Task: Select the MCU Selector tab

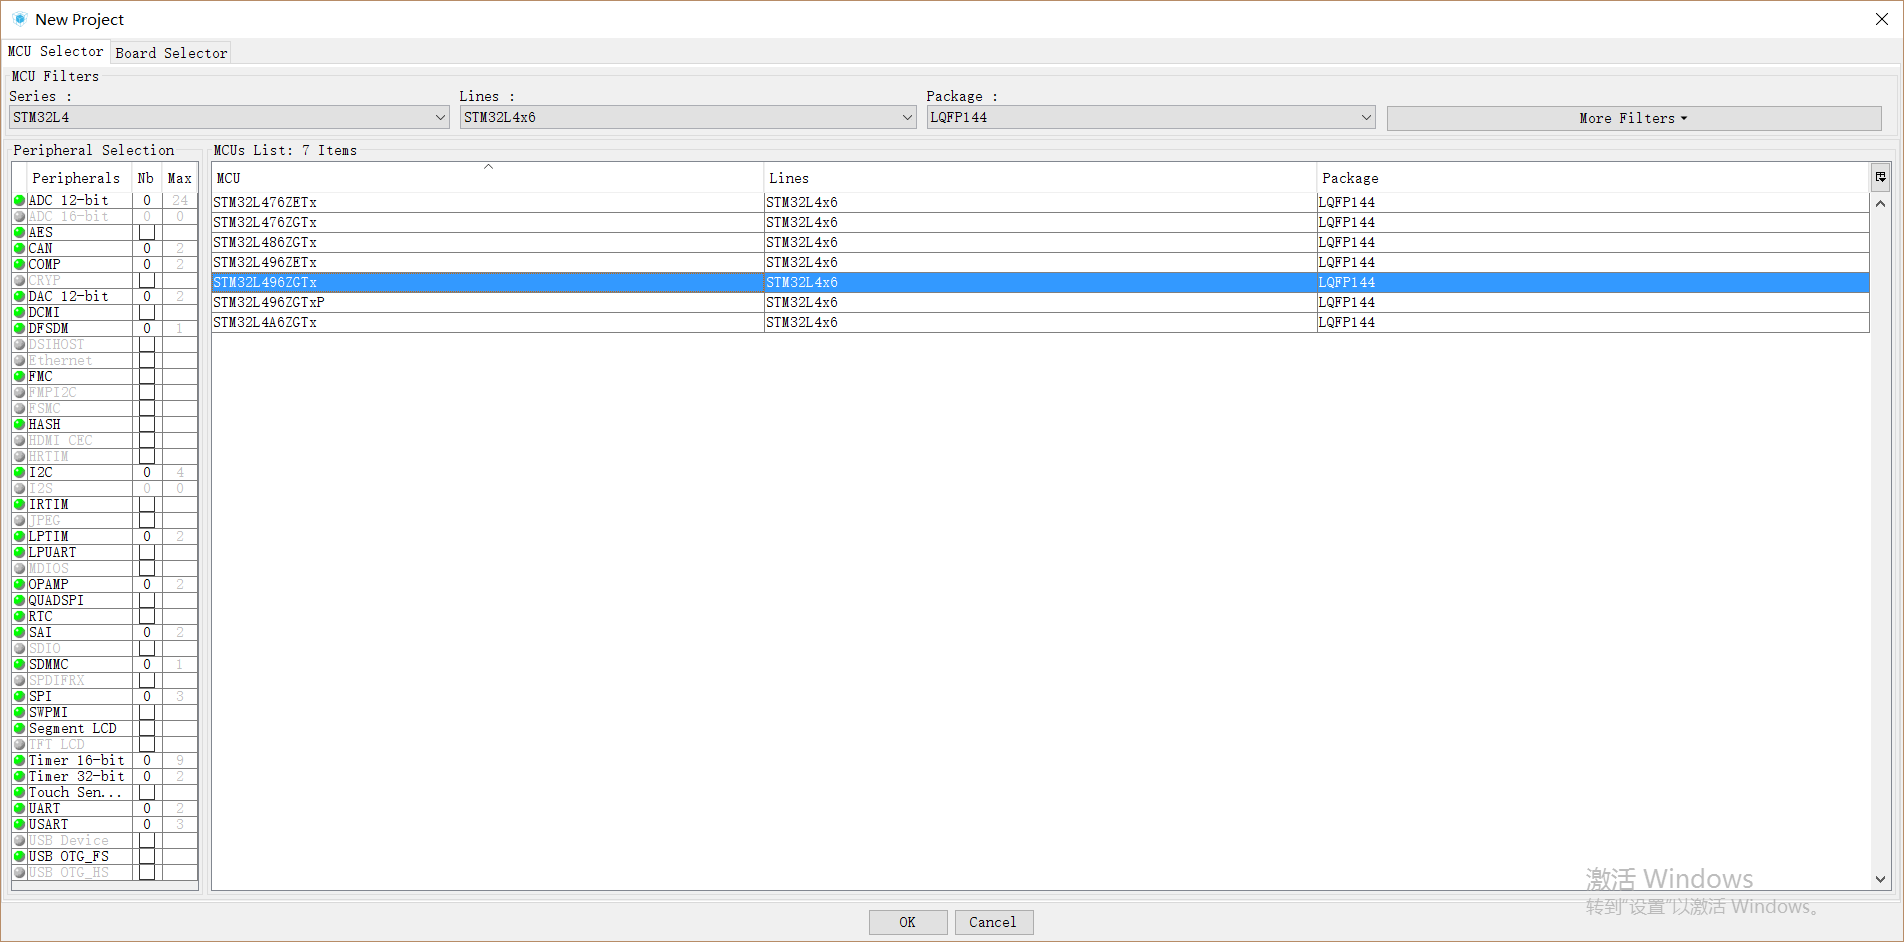Action: [x=56, y=51]
